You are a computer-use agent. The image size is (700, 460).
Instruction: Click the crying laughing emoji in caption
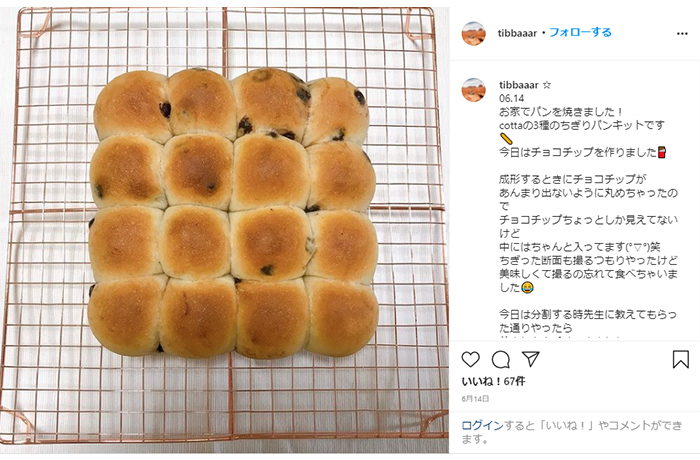[527, 288]
